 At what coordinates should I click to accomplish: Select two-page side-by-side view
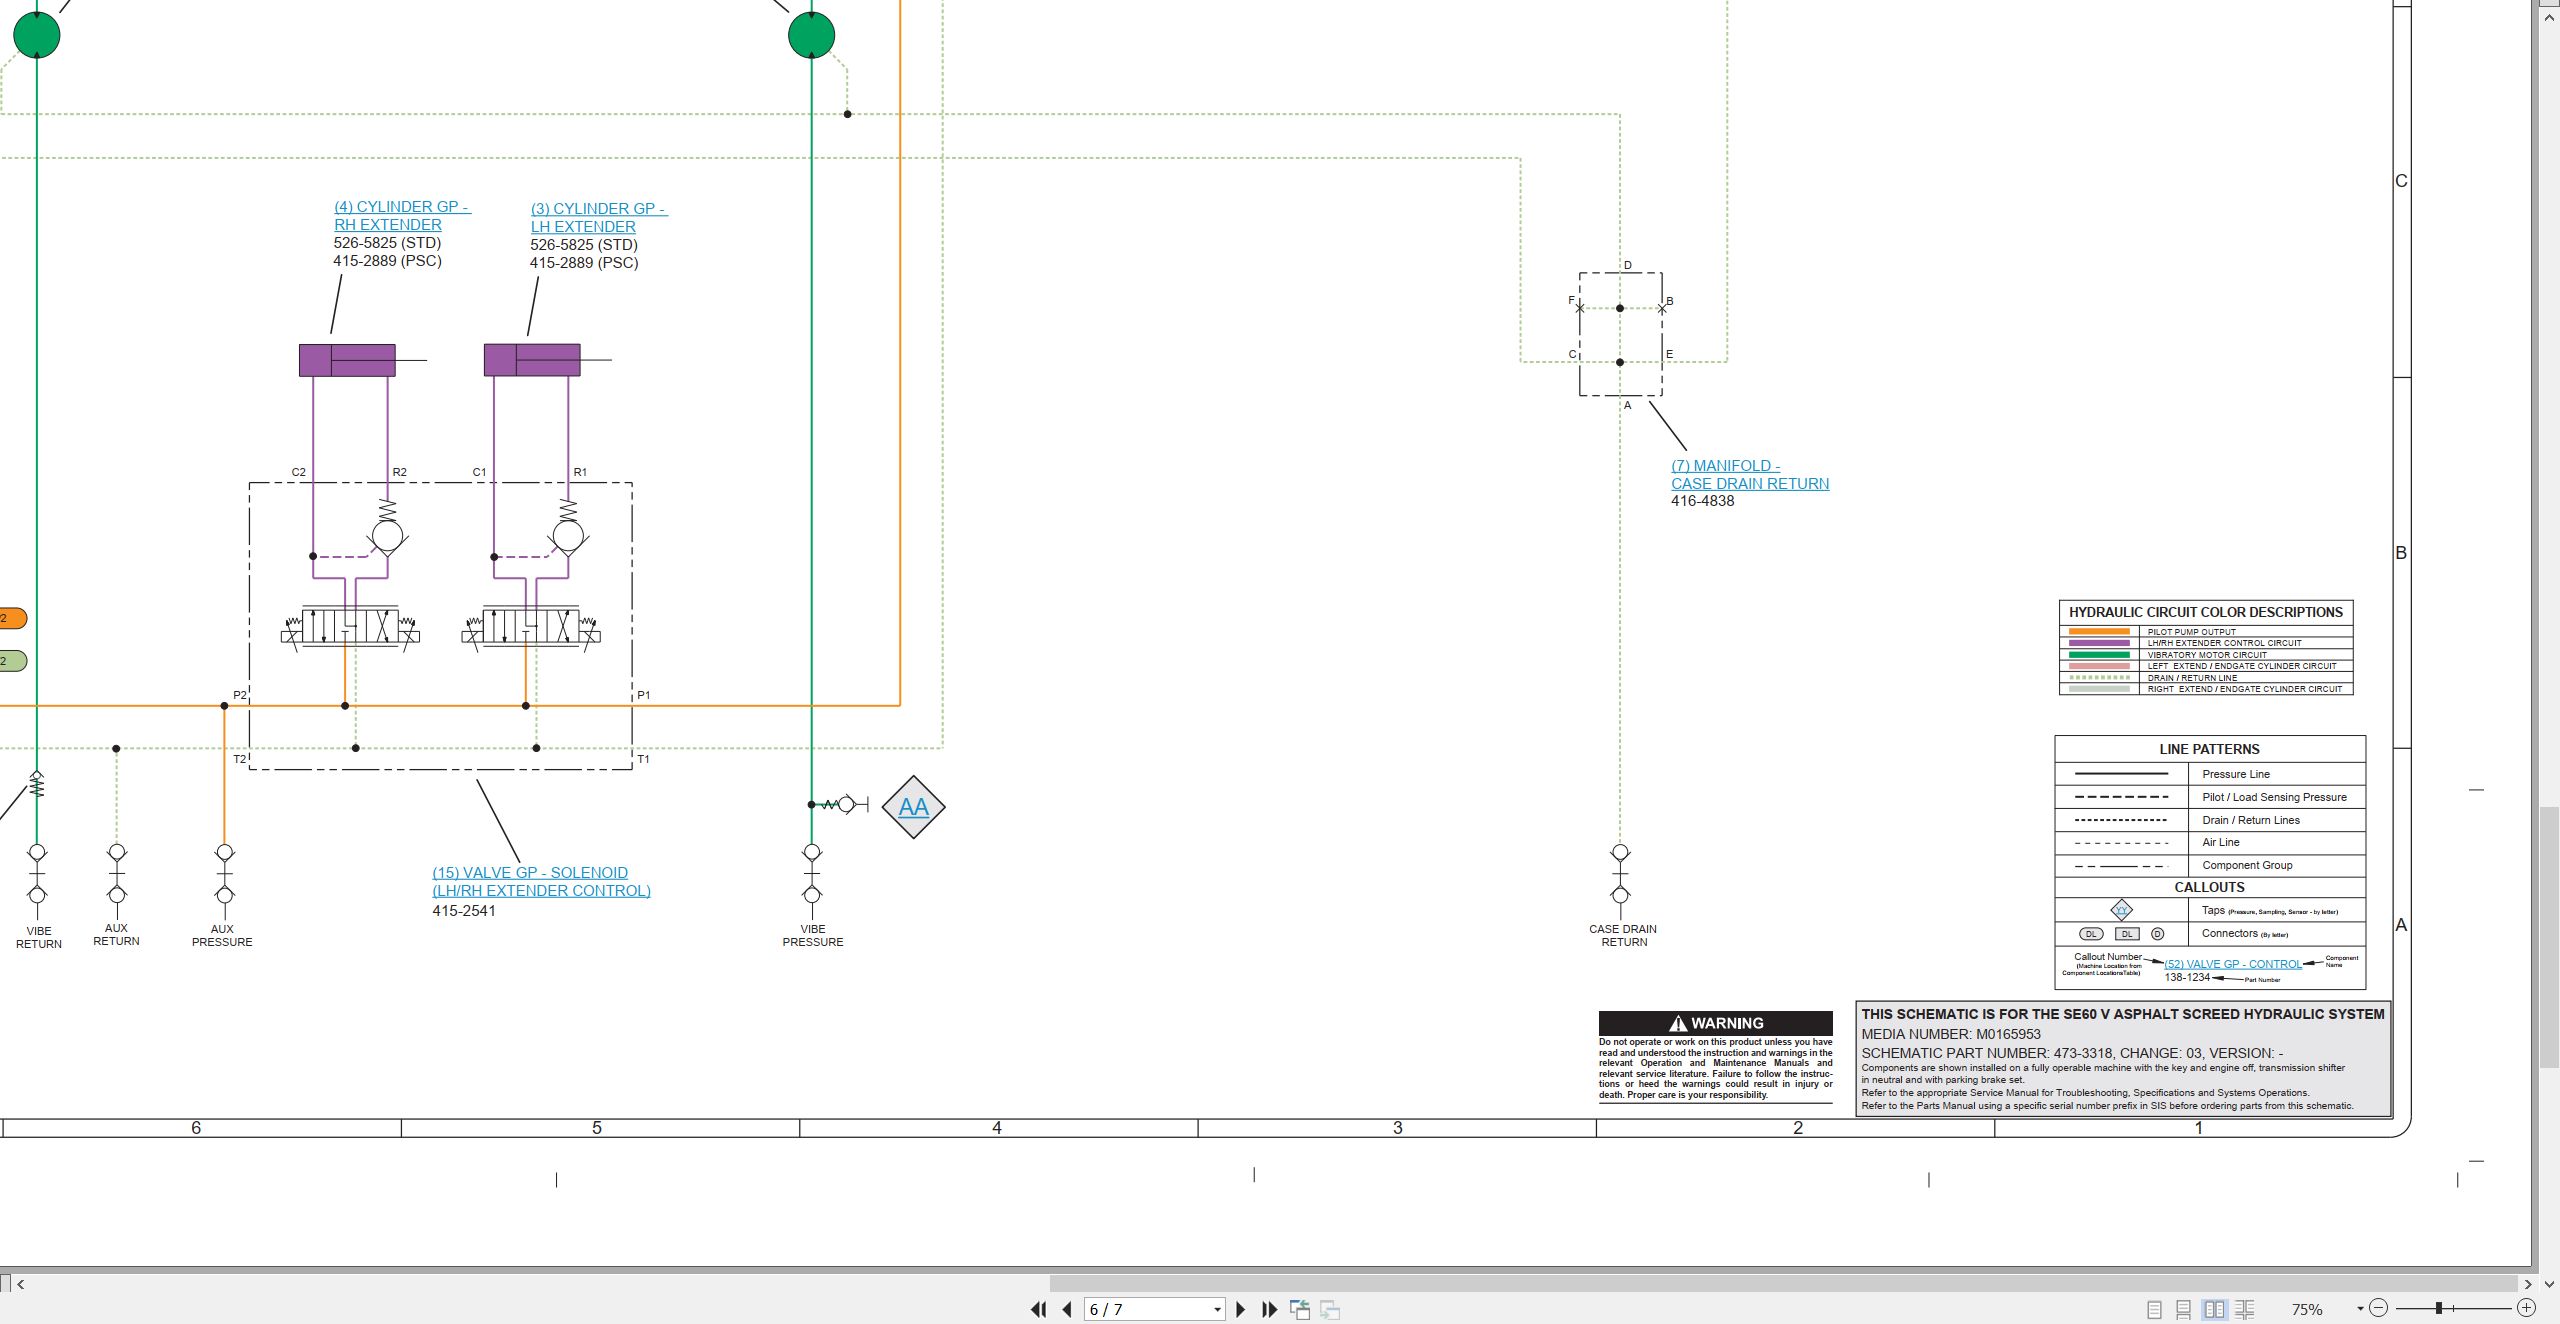[2215, 1309]
